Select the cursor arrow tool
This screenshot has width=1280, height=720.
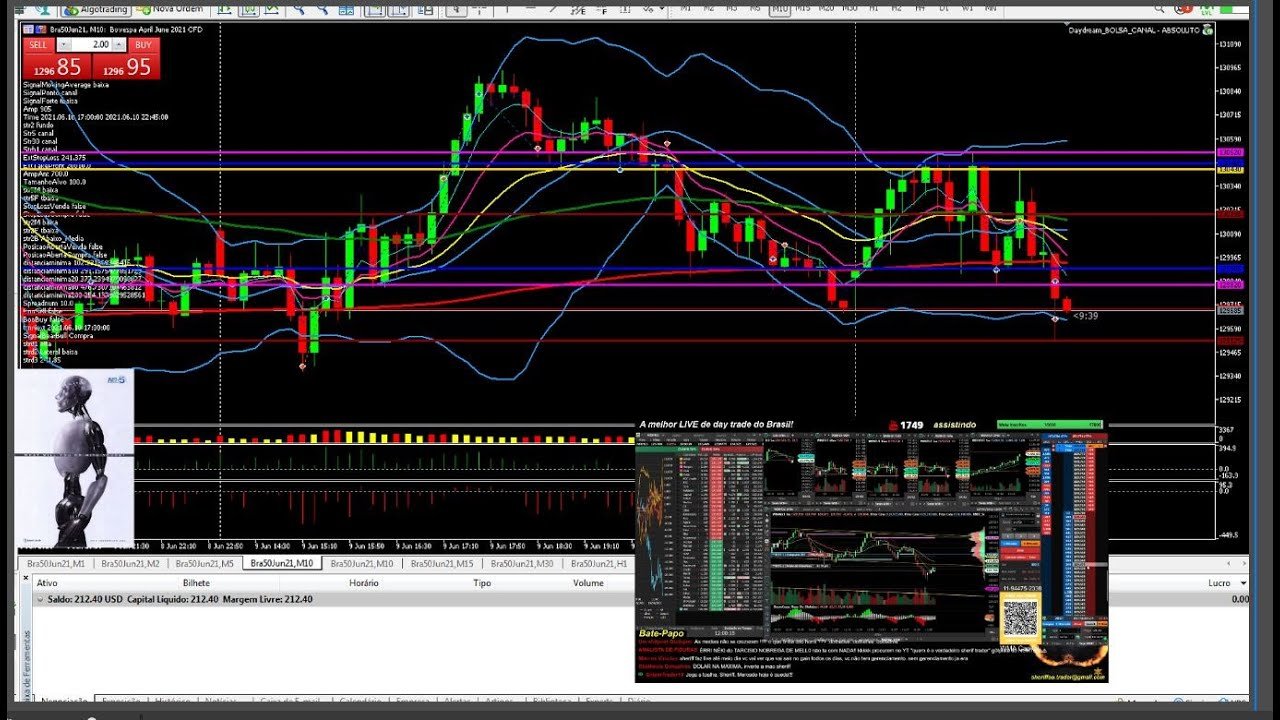(456, 10)
